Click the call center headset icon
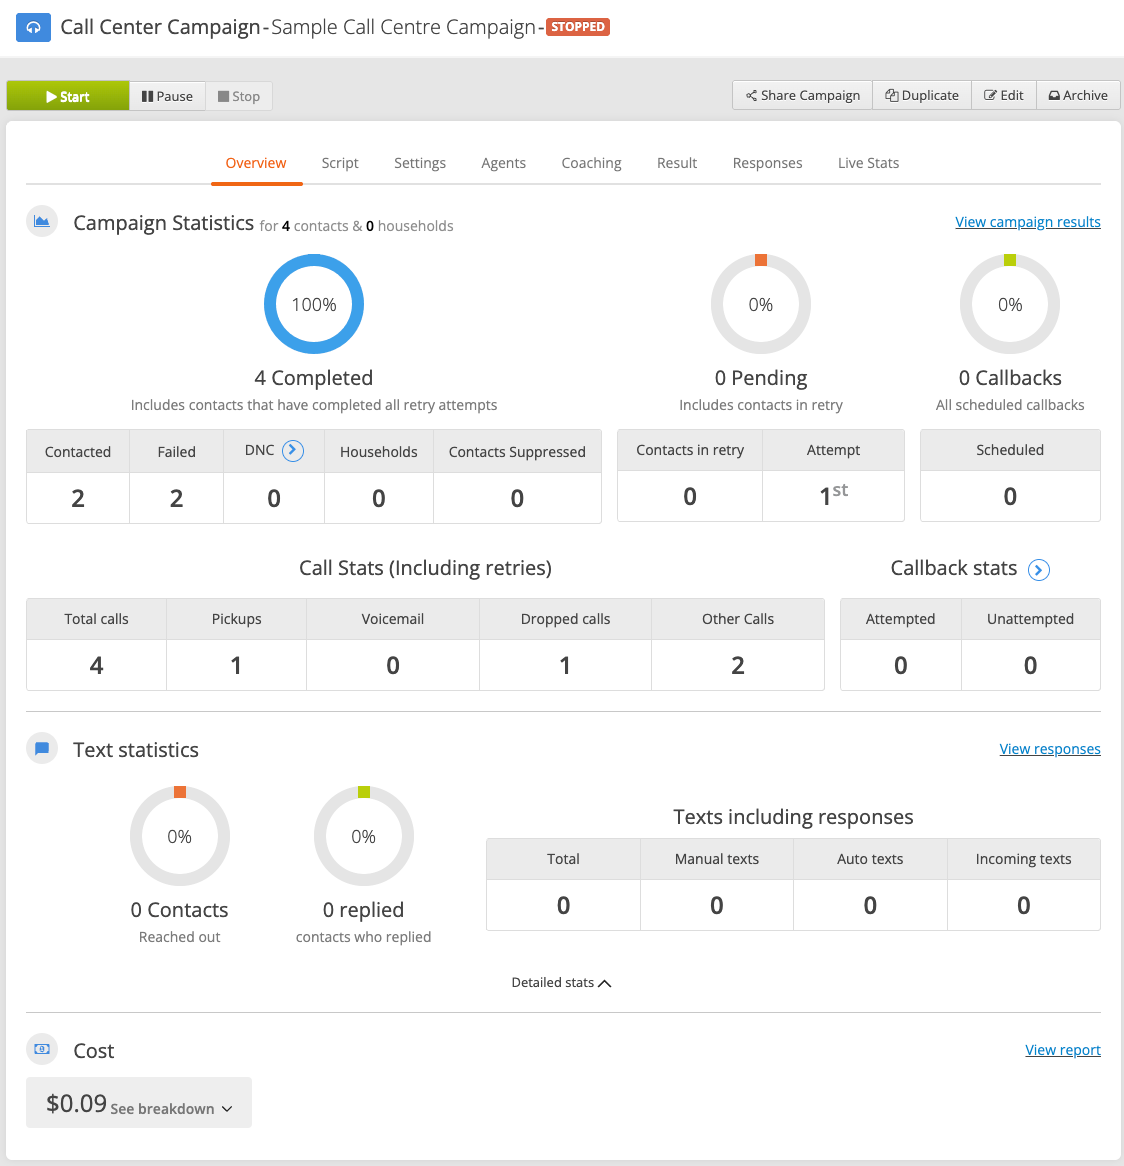This screenshot has height=1166, width=1124. tap(33, 28)
